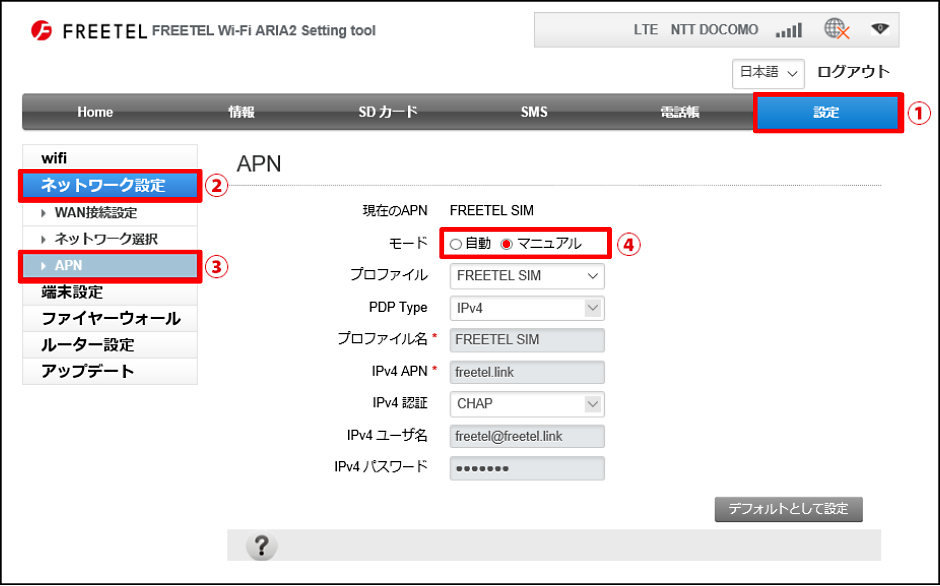Go to the Home tab

pos(95,112)
